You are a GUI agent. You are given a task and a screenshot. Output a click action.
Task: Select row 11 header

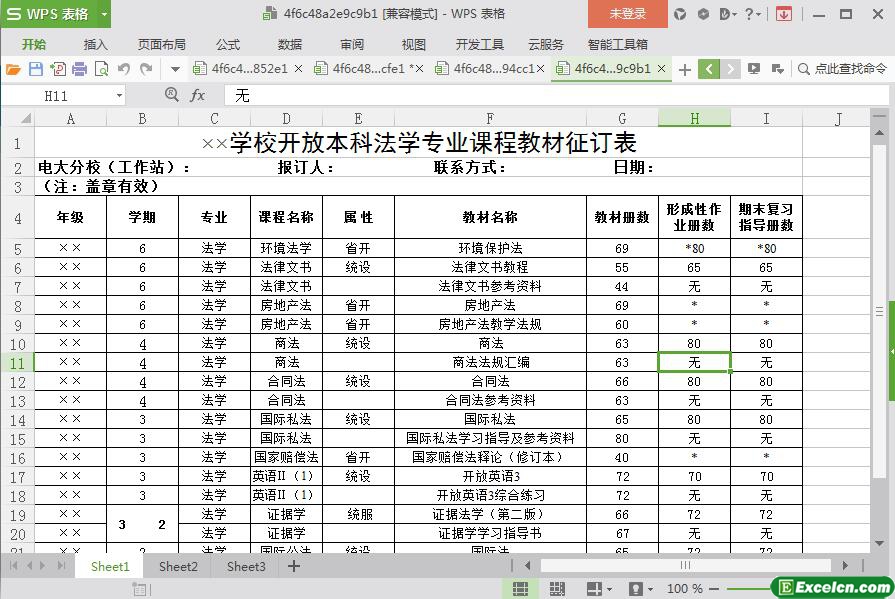pos(17,363)
